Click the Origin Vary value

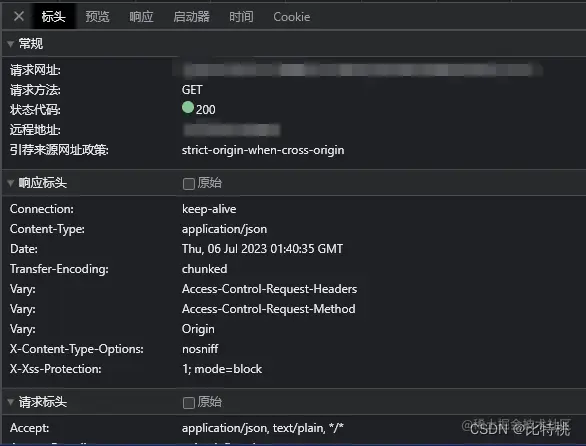click(x=198, y=329)
